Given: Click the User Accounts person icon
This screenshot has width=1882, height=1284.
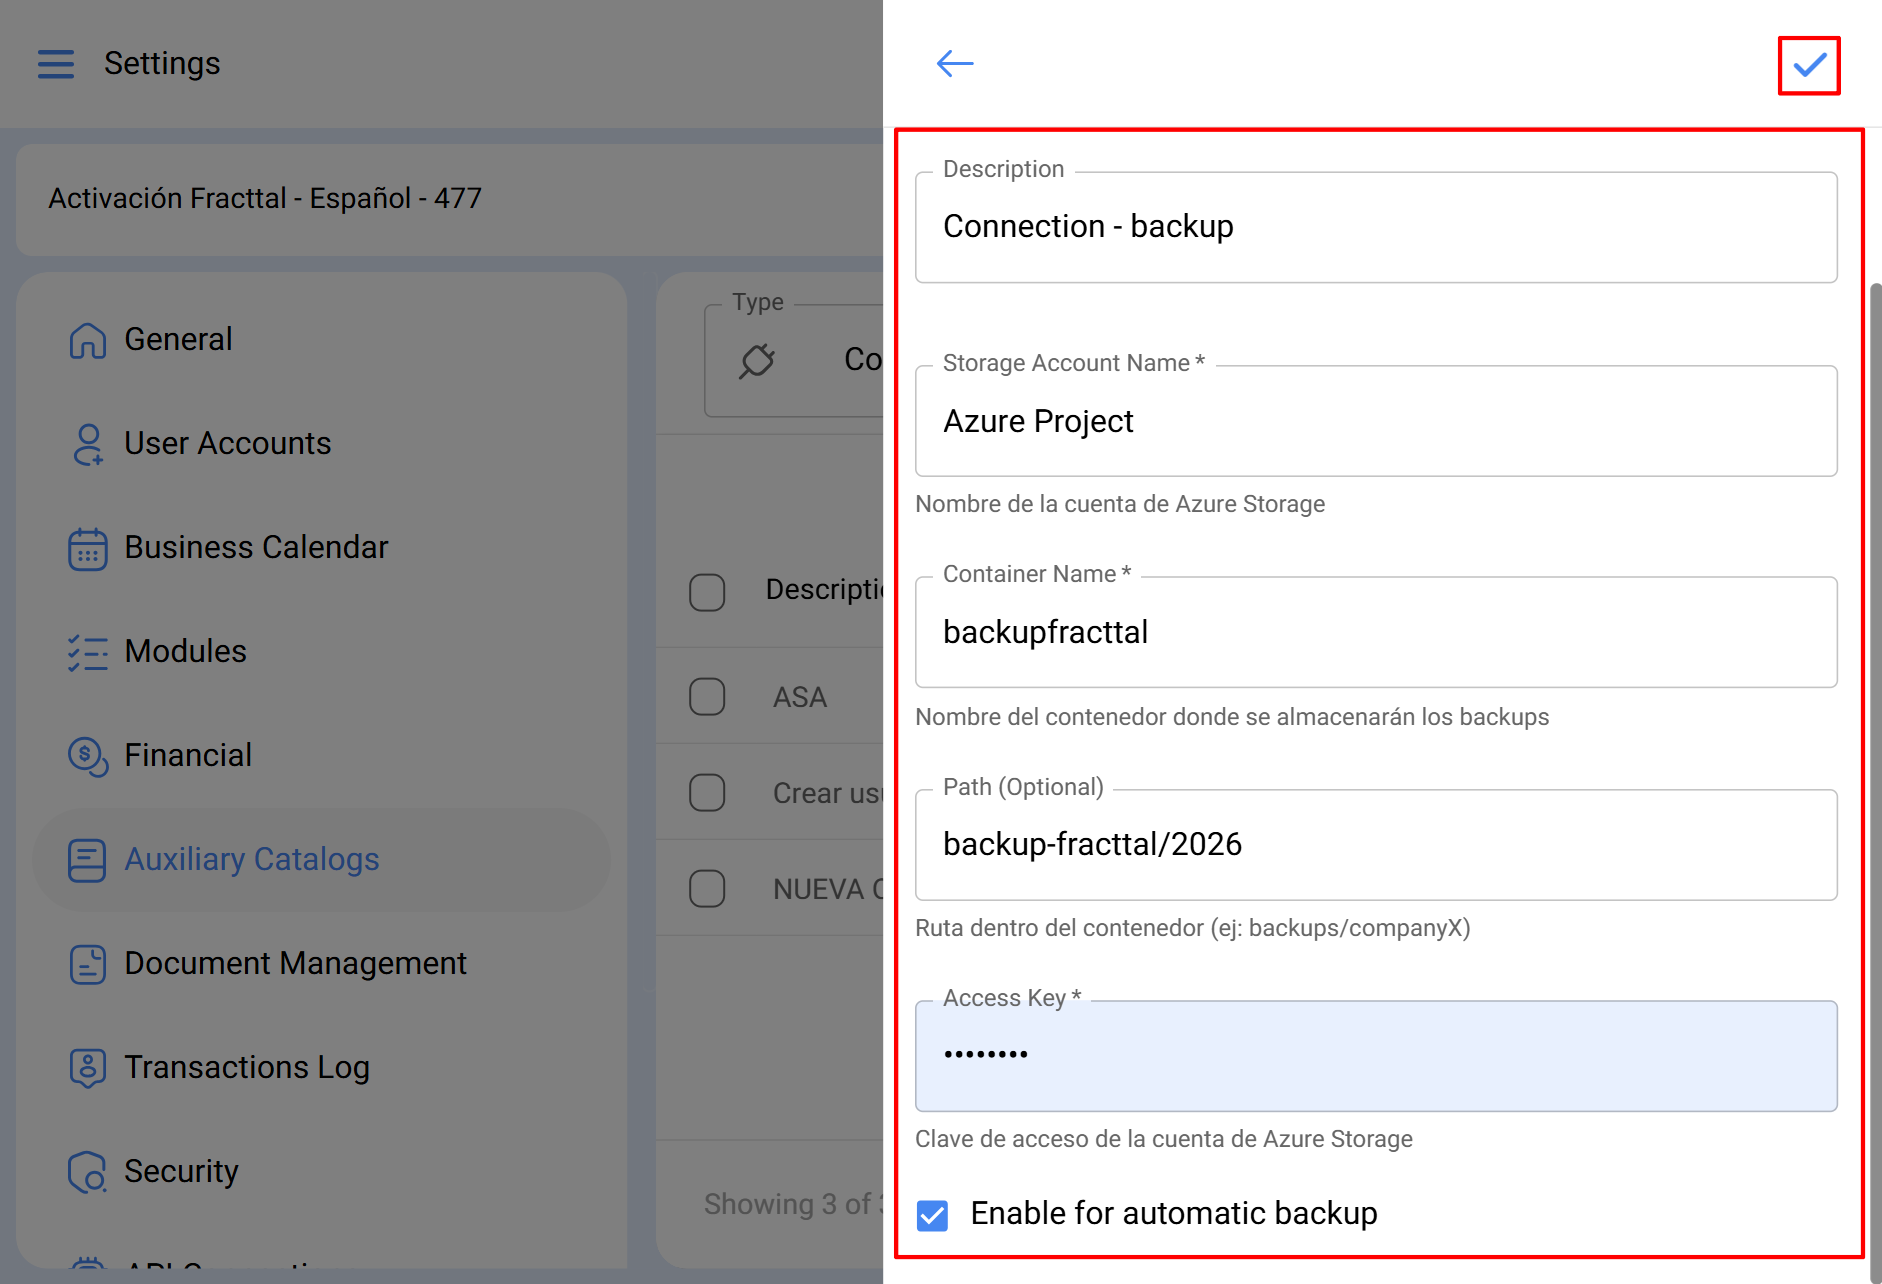Looking at the screenshot, I should pyautogui.click(x=87, y=444).
